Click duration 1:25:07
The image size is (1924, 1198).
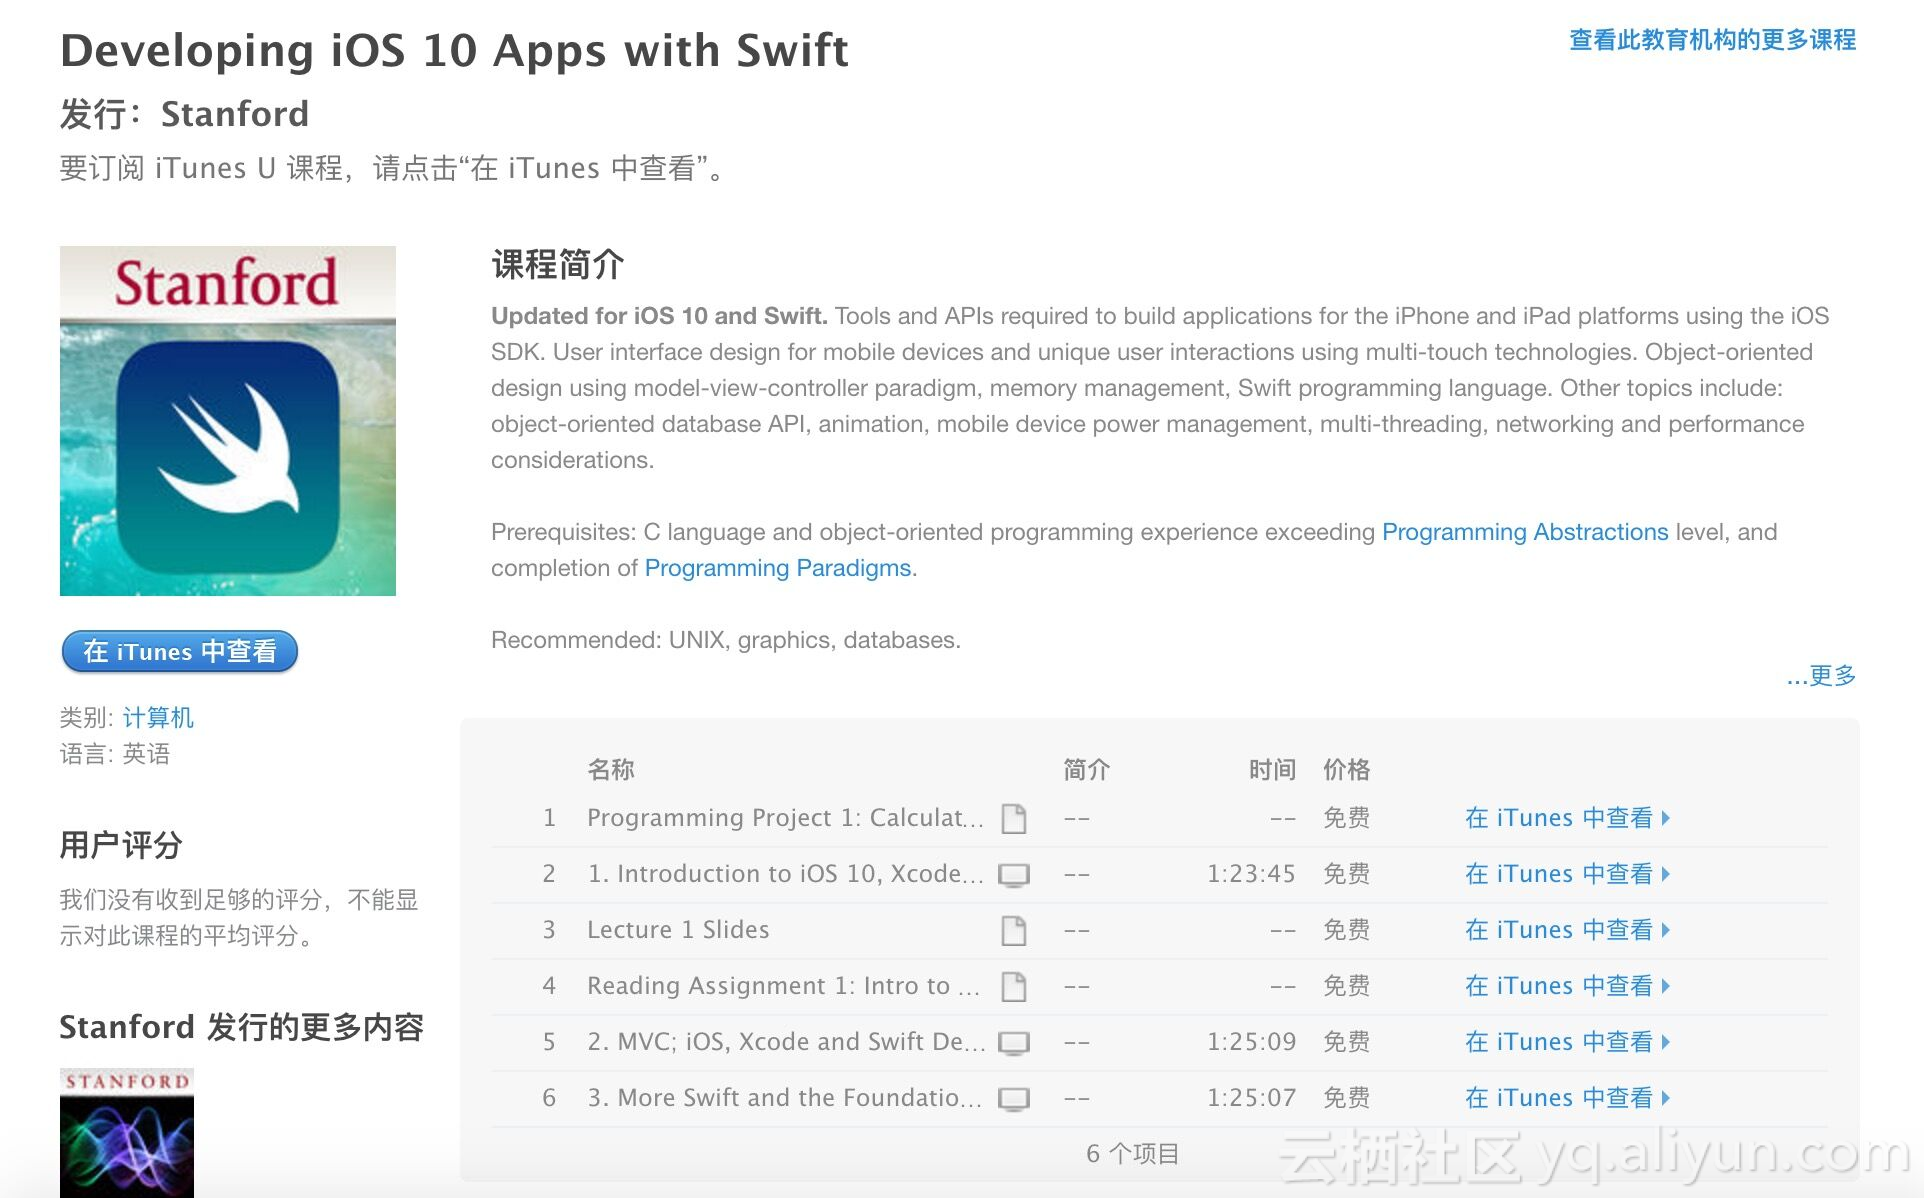coord(1251,1098)
